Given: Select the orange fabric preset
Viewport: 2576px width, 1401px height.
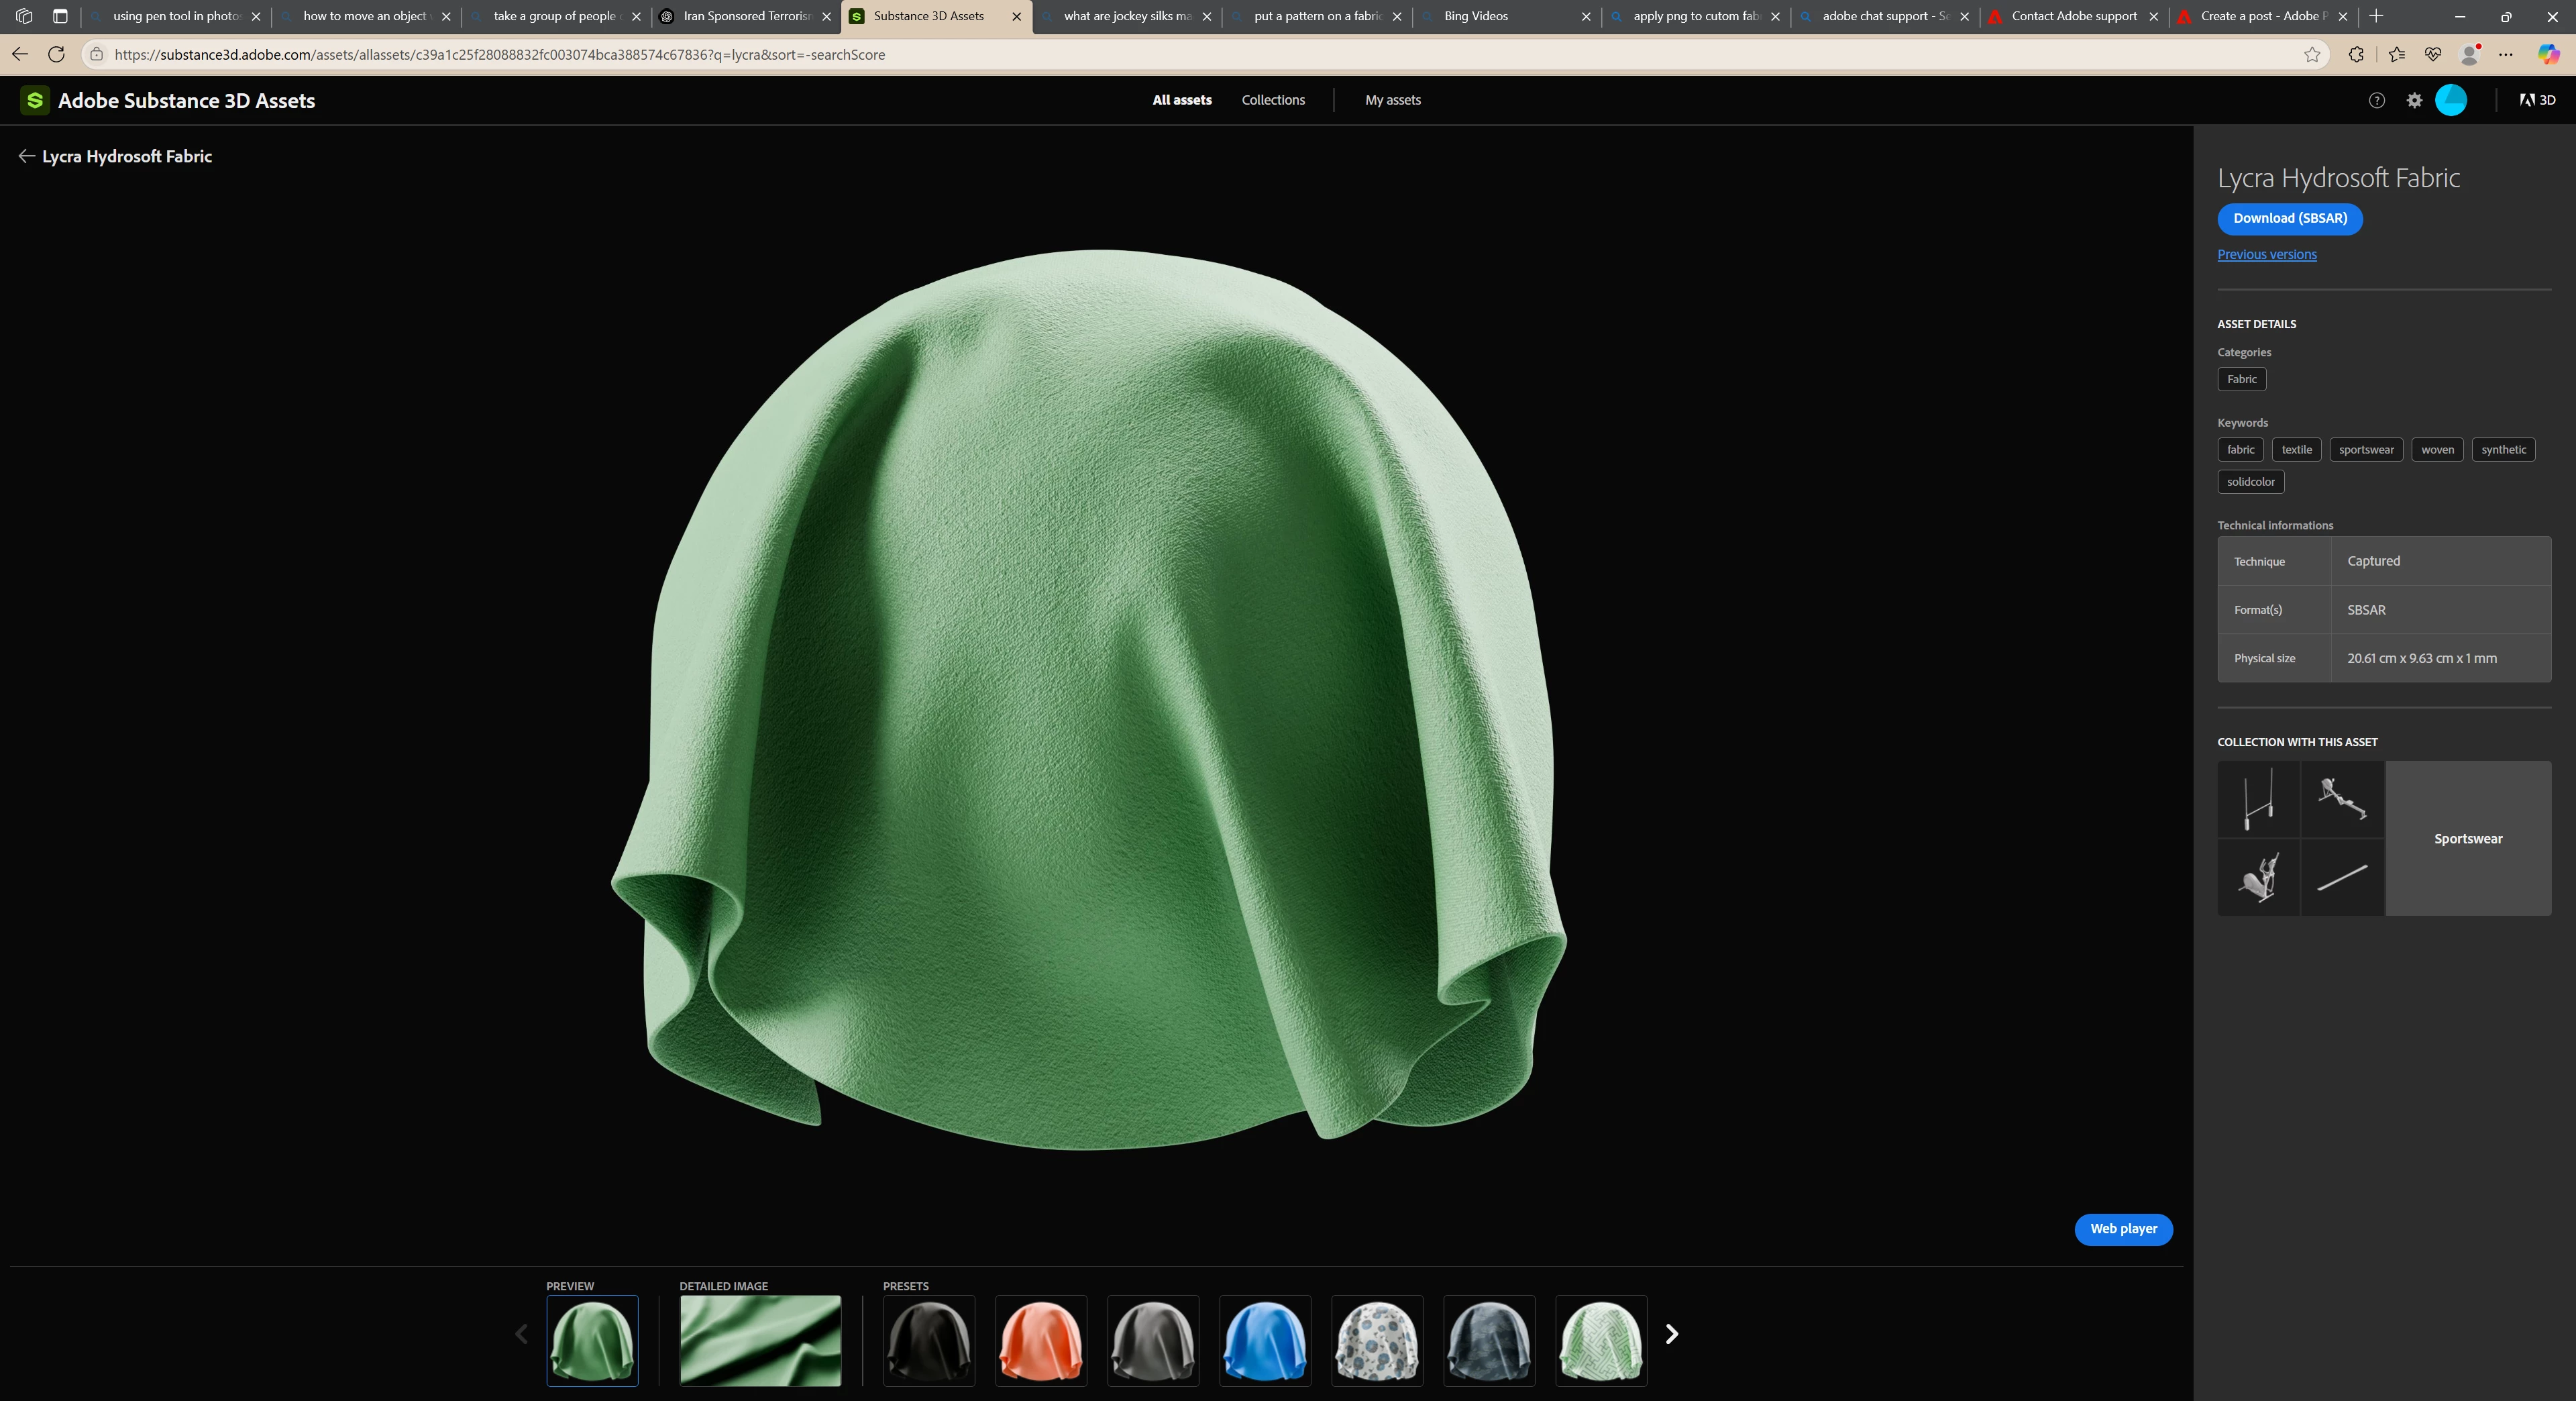Looking at the screenshot, I should click(1041, 1341).
